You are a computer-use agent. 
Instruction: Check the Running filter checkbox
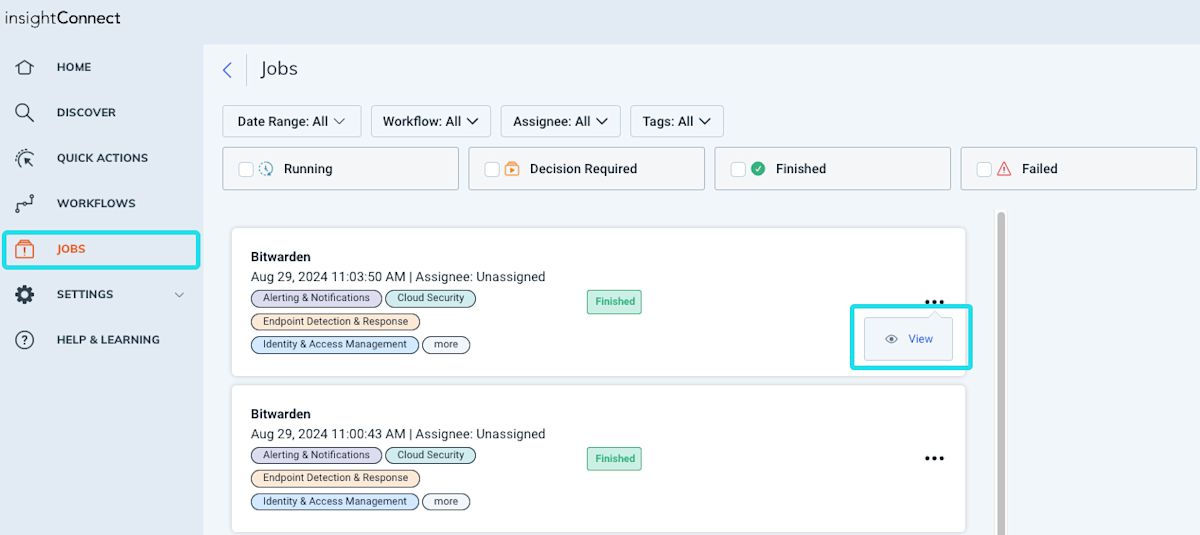pyautogui.click(x=246, y=169)
